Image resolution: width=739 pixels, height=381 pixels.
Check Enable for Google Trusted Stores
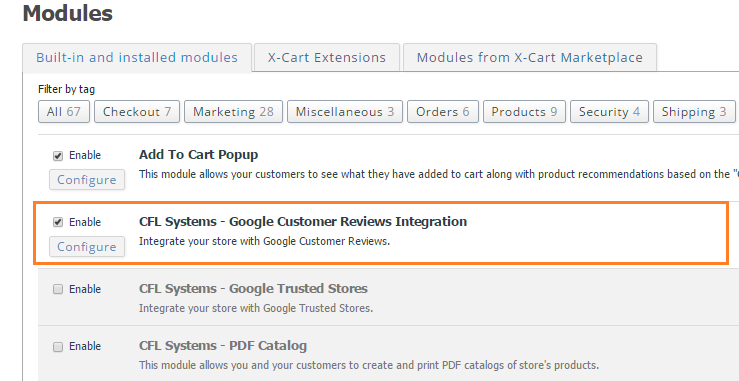point(58,289)
